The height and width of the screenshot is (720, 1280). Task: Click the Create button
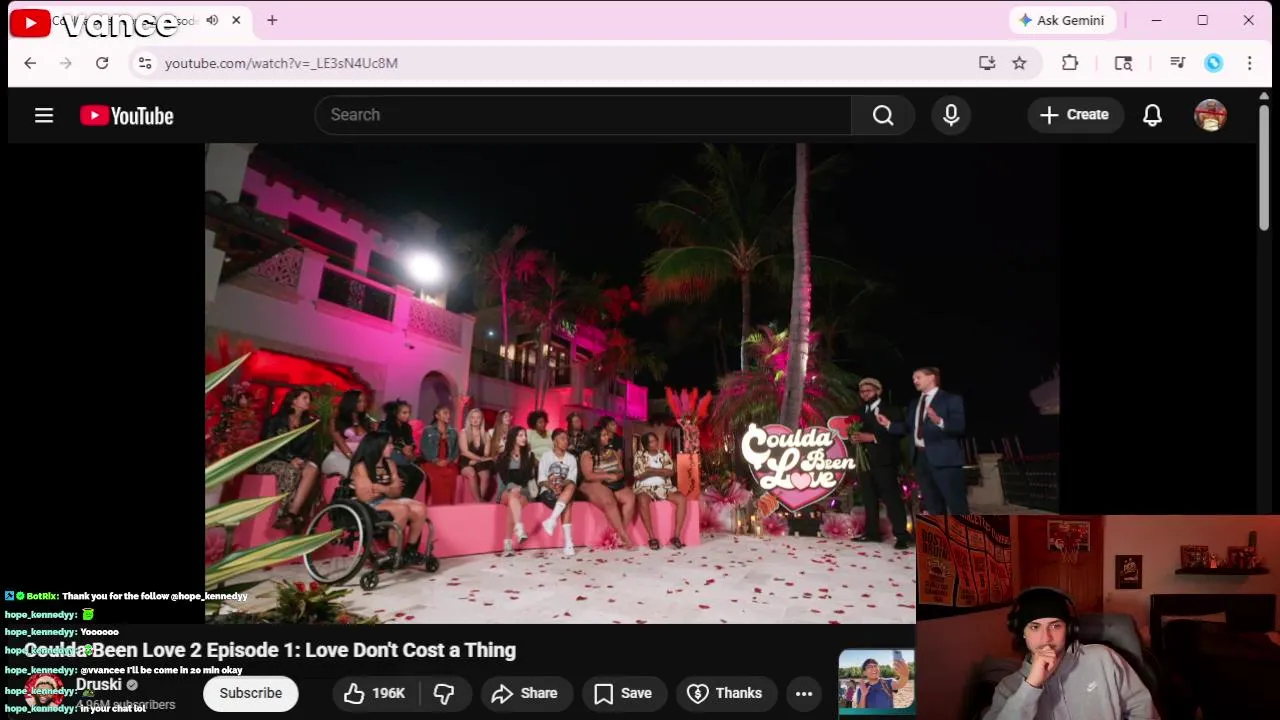click(x=1074, y=115)
